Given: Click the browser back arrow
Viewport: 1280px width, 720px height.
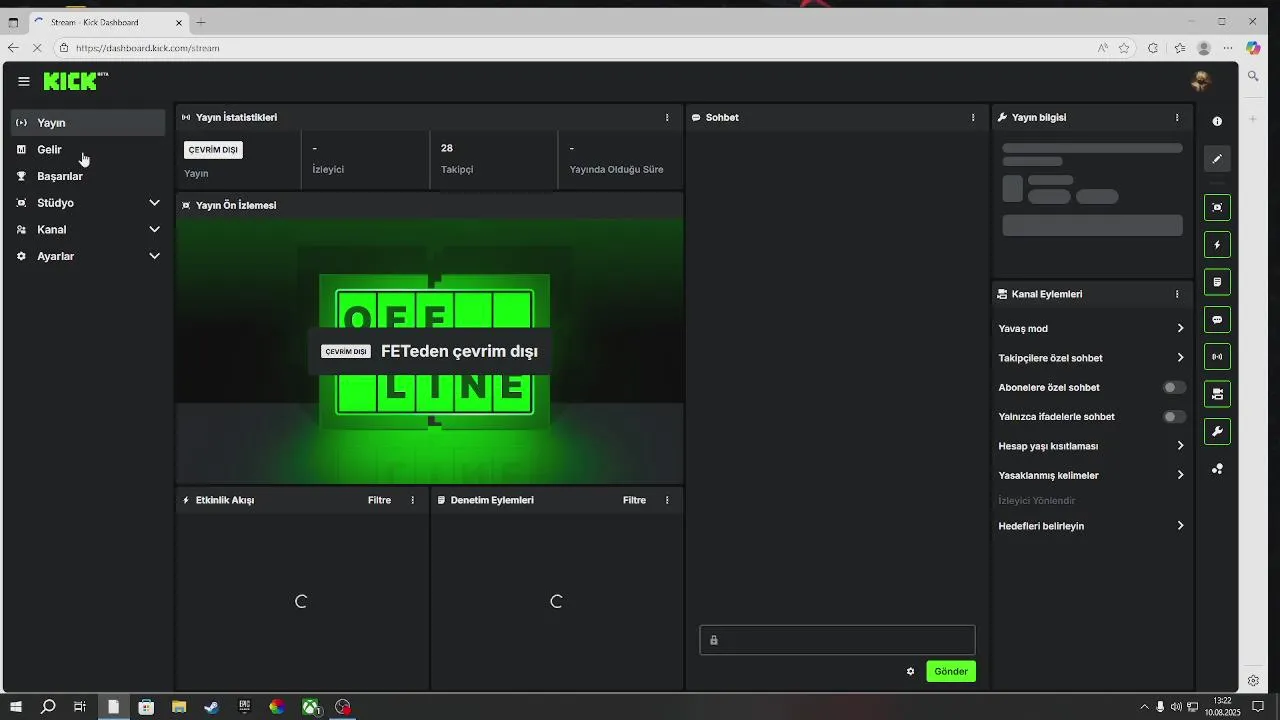Looking at the screenshot, I should tap(13, 48).
